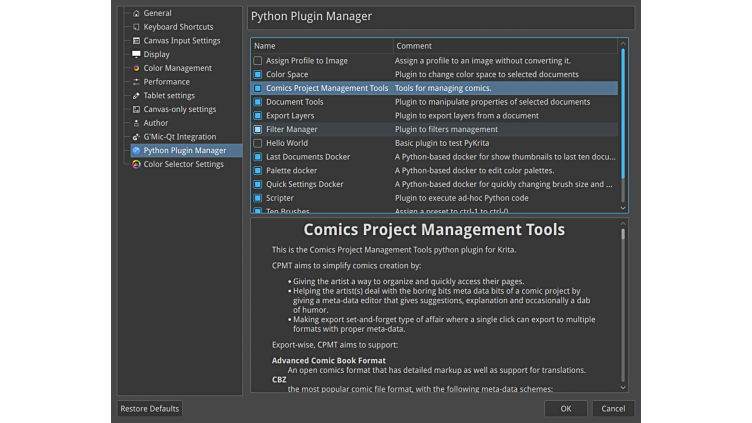
Task: Open the Performance settings page
Action: tap(166, 82)
